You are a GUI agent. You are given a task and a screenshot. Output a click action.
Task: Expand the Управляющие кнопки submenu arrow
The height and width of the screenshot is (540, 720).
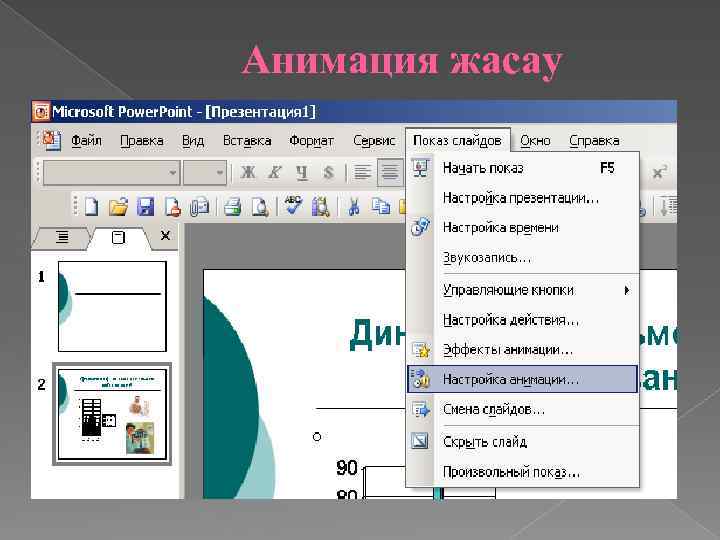pyautogui.click(x=626, y=290)
